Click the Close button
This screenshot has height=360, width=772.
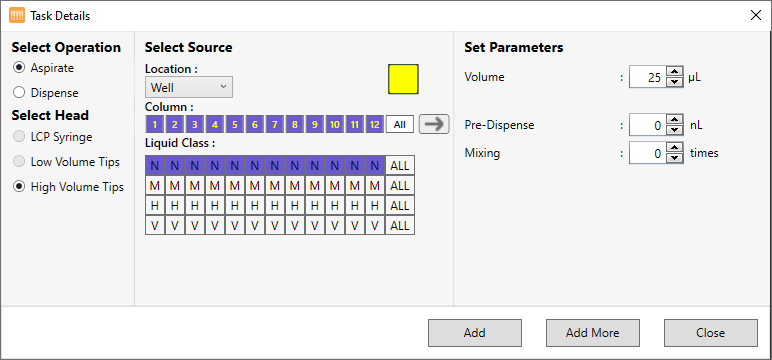[x=710, y=333]
